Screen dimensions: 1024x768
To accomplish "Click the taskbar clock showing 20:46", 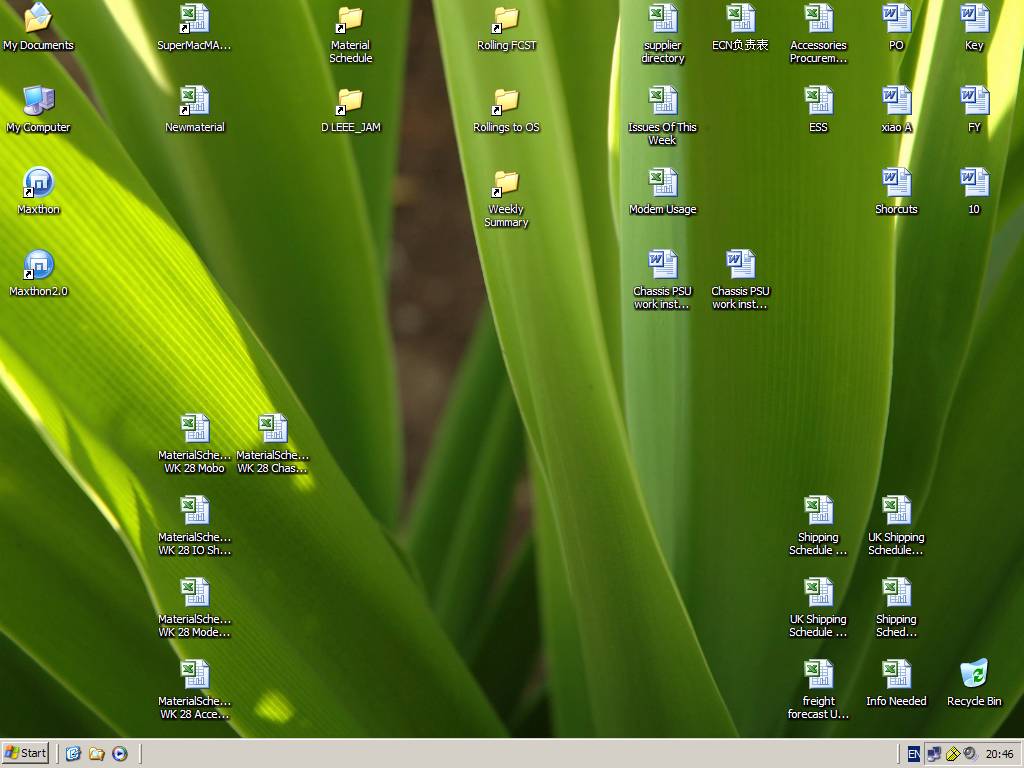I will (x=999, y=754).
